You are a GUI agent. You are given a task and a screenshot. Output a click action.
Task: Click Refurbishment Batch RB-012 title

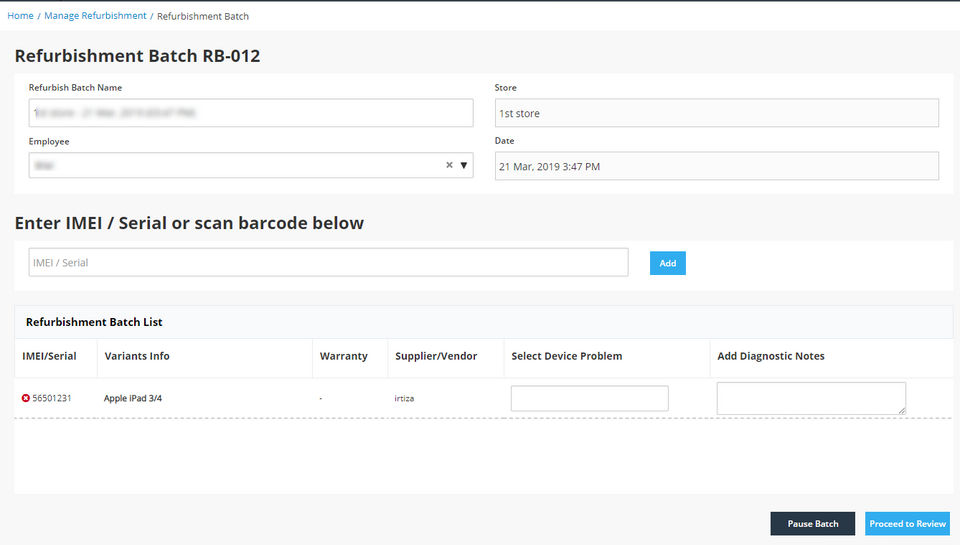(137, 56)
